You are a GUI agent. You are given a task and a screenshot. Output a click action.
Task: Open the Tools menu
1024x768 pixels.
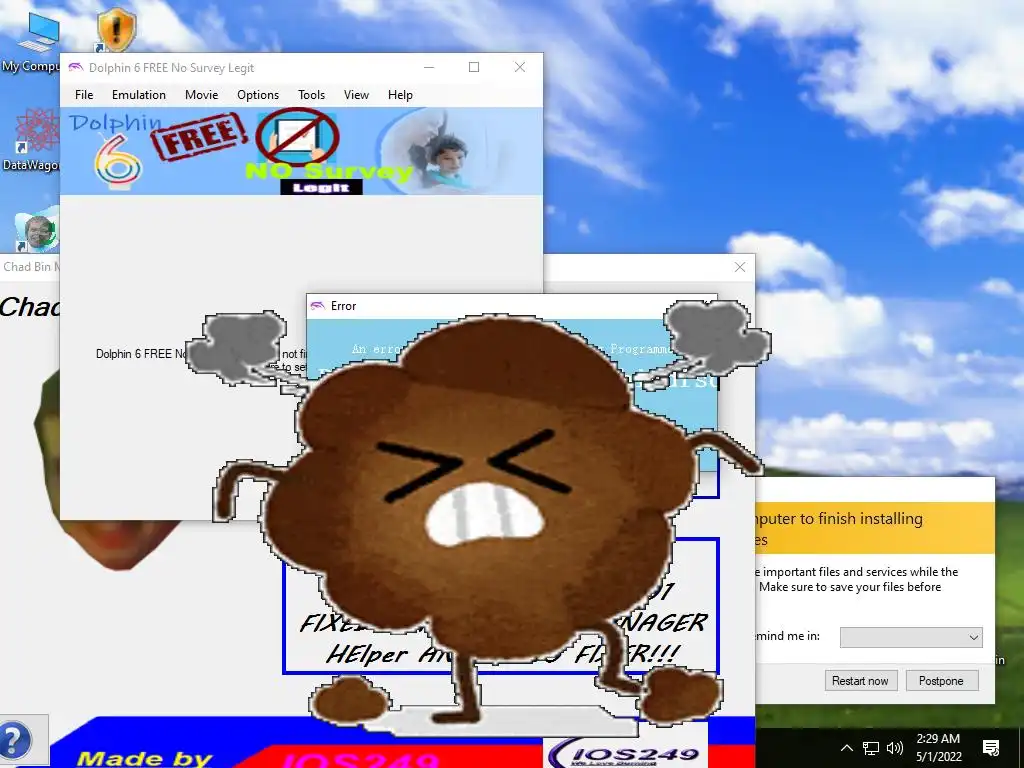[x=312, y=95]
